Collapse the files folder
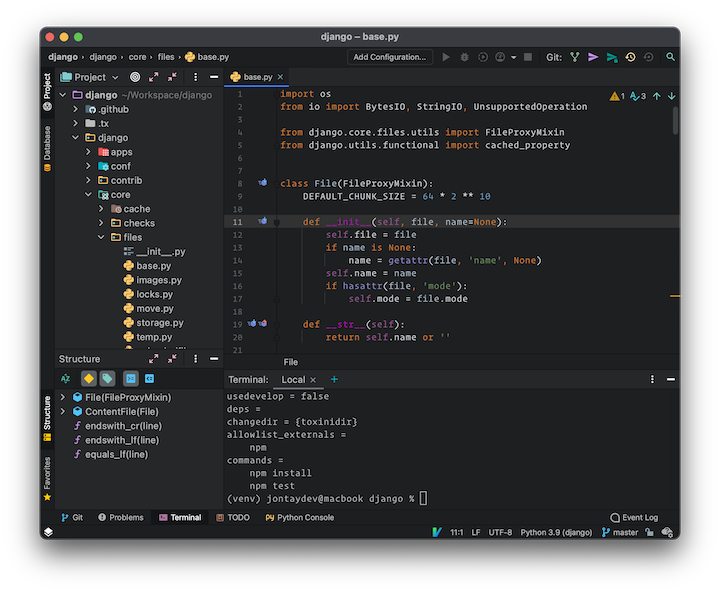The image size is (720, 592). click(x=101, y=237)
